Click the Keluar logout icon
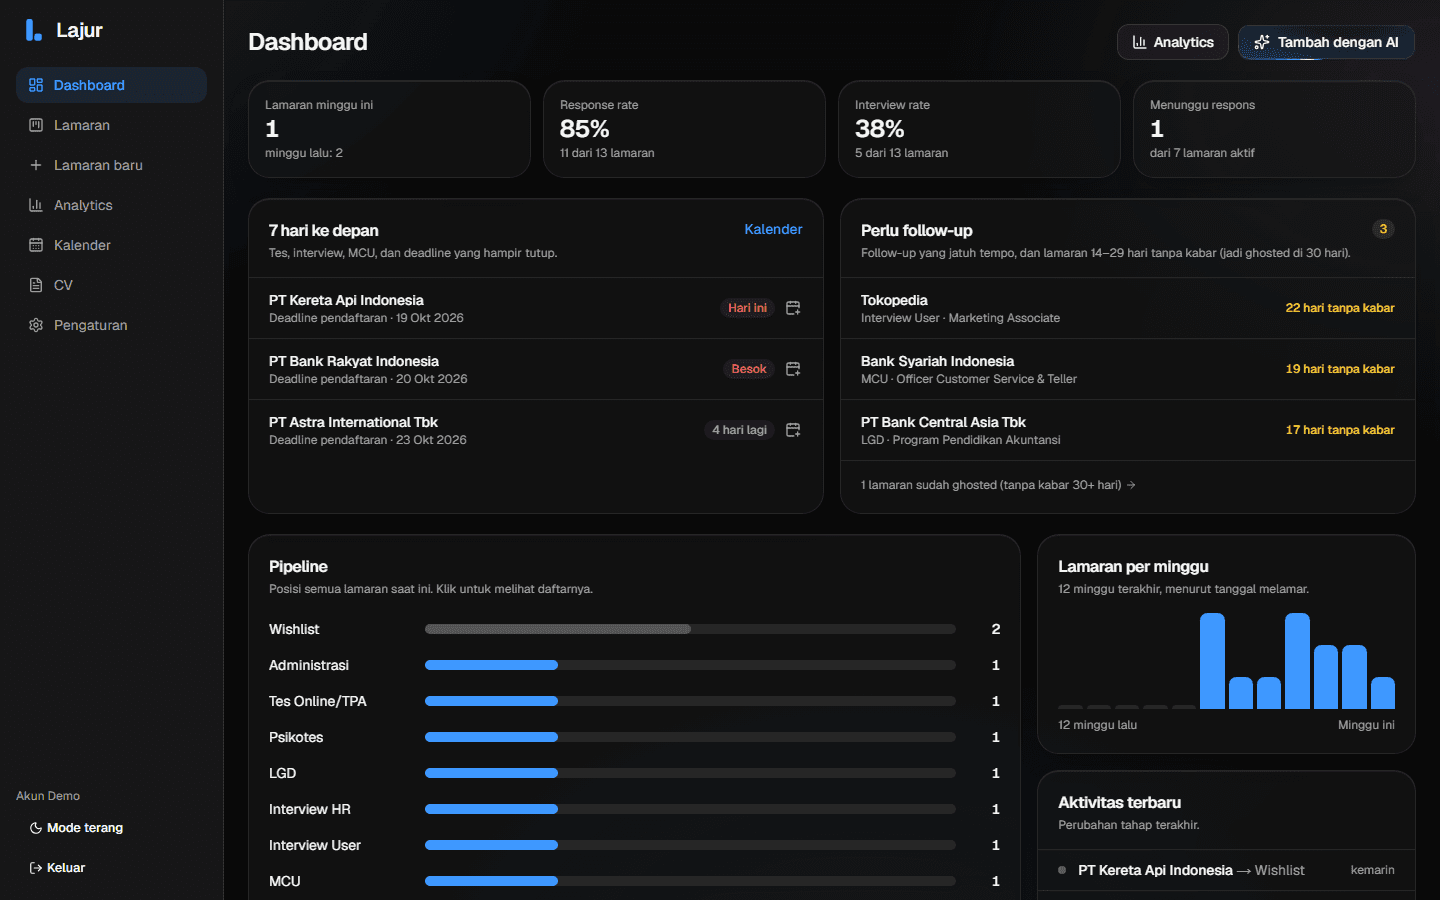This screenshot has height=900, width=1440. [x=36, y=868]
